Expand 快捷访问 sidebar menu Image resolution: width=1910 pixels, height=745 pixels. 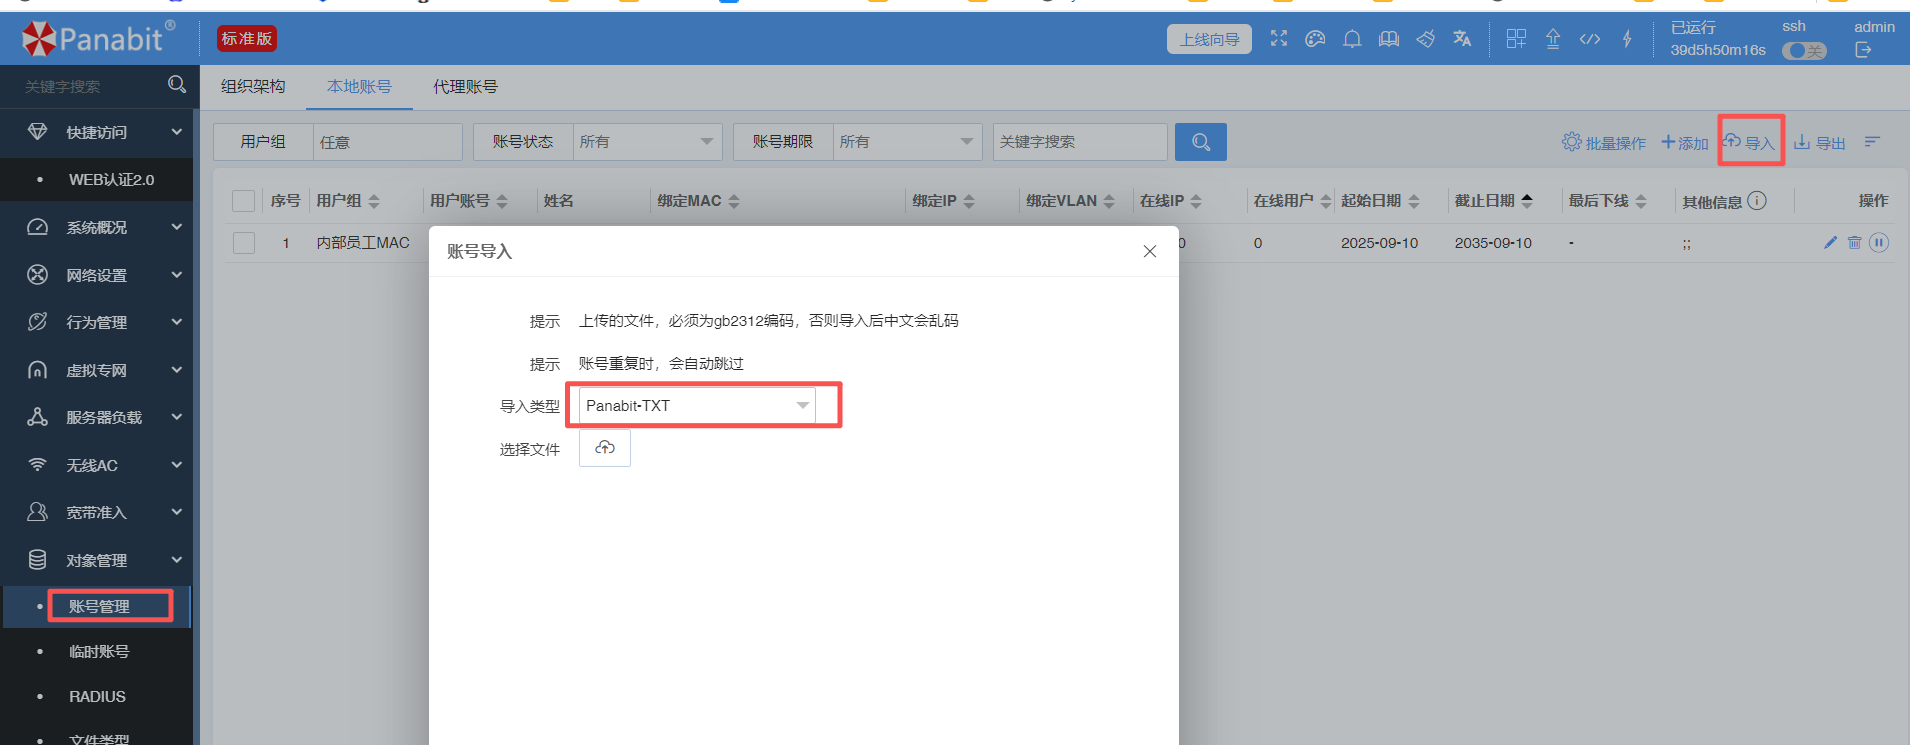pos(96,132)
